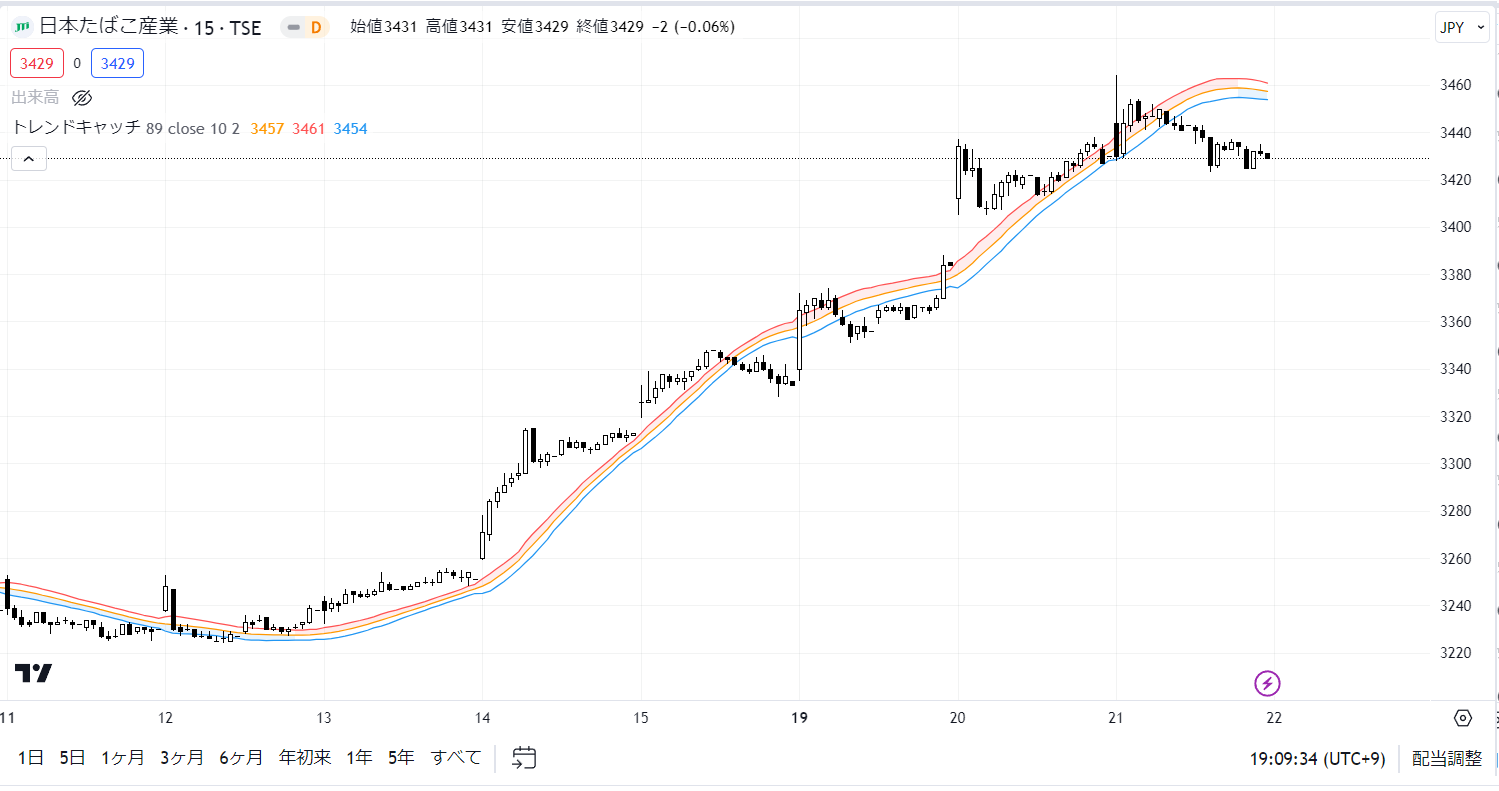Collapse the indicator legend with the chevron
The height and width of the screenshot is (791, 1499).
point(29,158)
